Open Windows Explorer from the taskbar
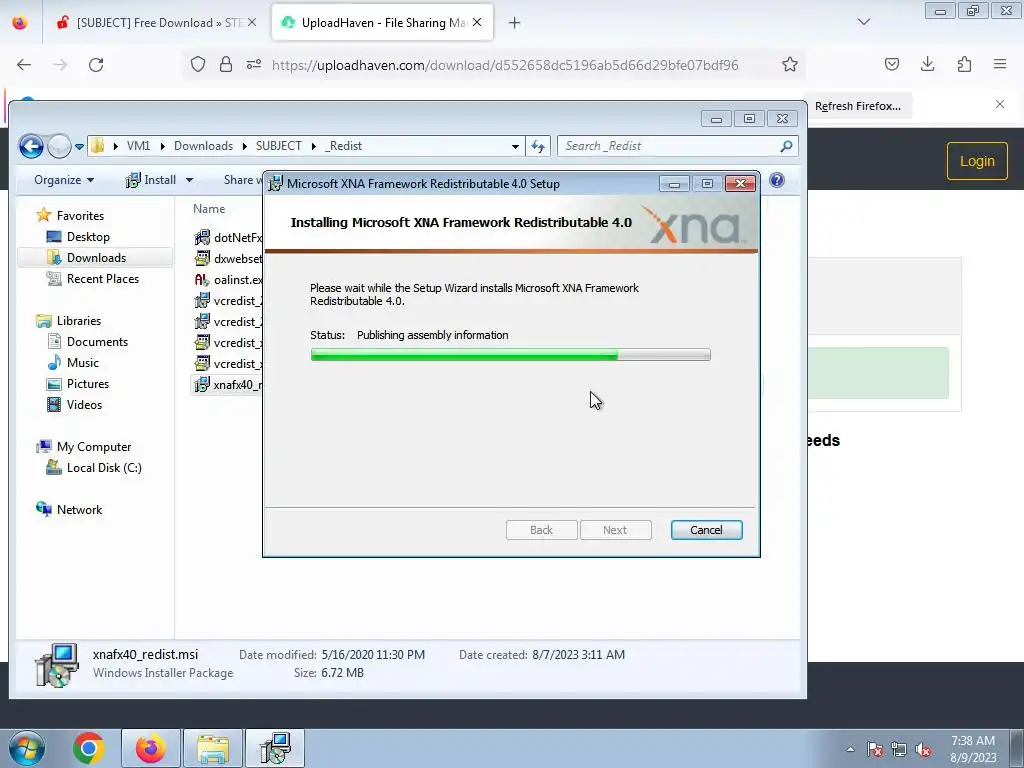The image size is (1024, 768). [x=213, y=748]
